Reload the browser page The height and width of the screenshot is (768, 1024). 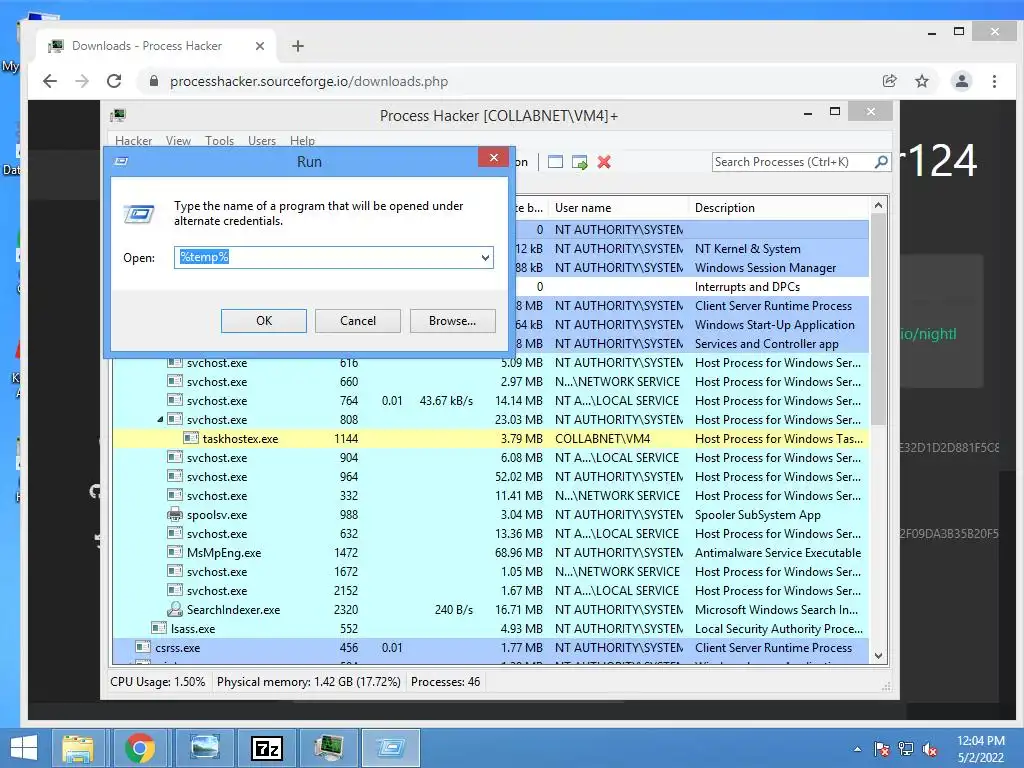tap(114, 81)
